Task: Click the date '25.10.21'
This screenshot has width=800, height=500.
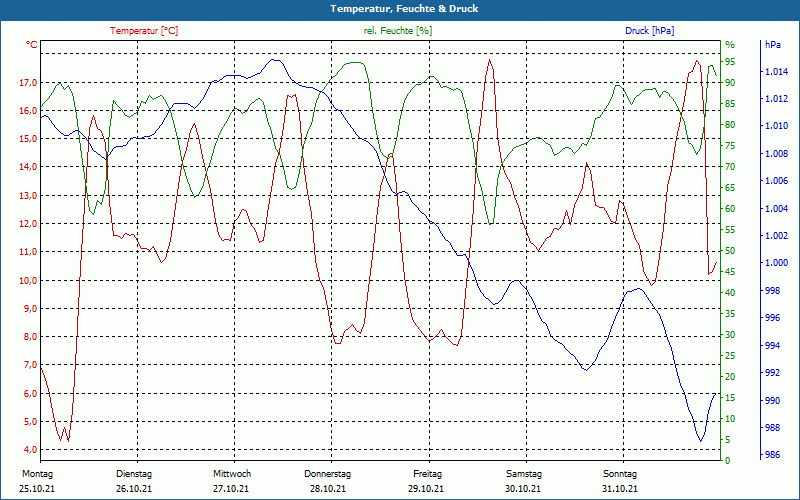Action: [37, 489]
